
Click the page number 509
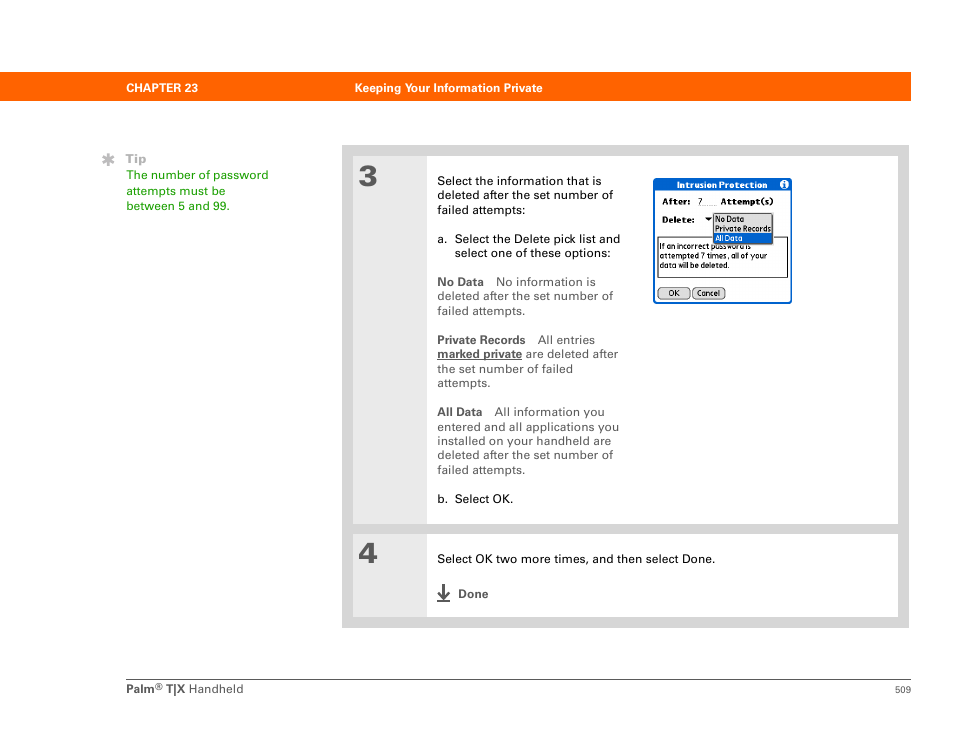(903, 690)
